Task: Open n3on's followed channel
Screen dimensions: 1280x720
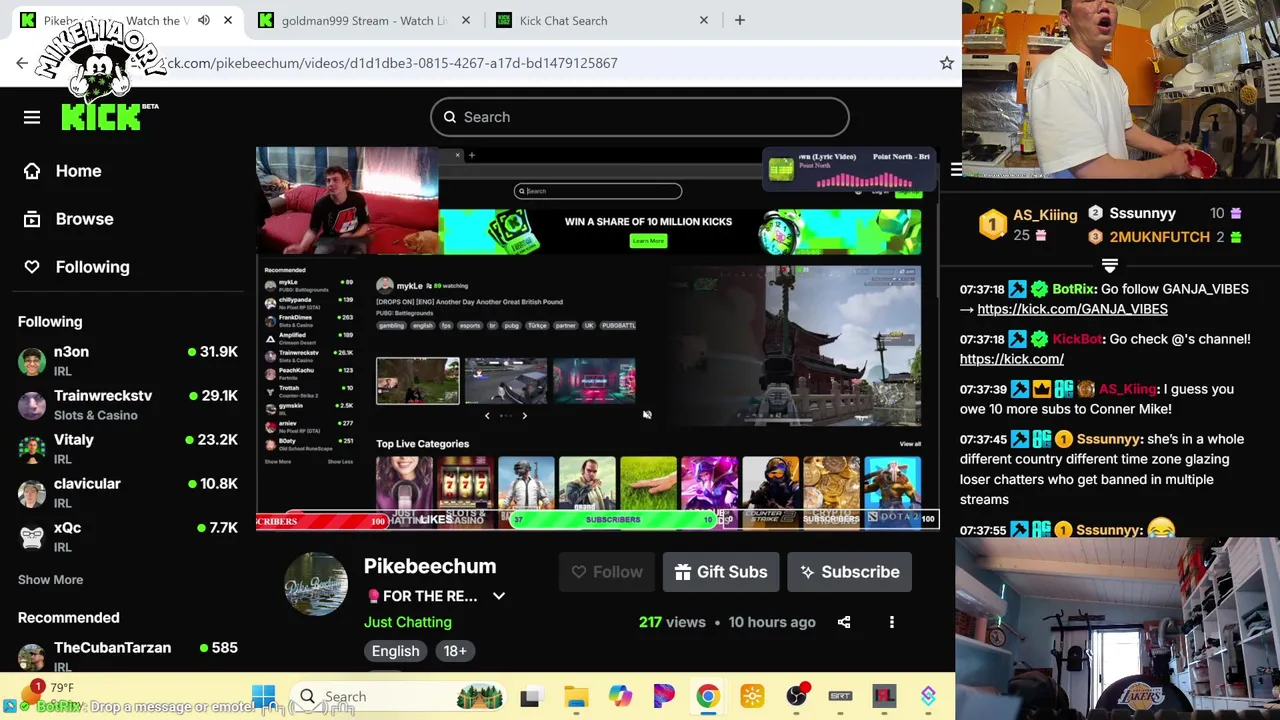Action: point(128,361)
